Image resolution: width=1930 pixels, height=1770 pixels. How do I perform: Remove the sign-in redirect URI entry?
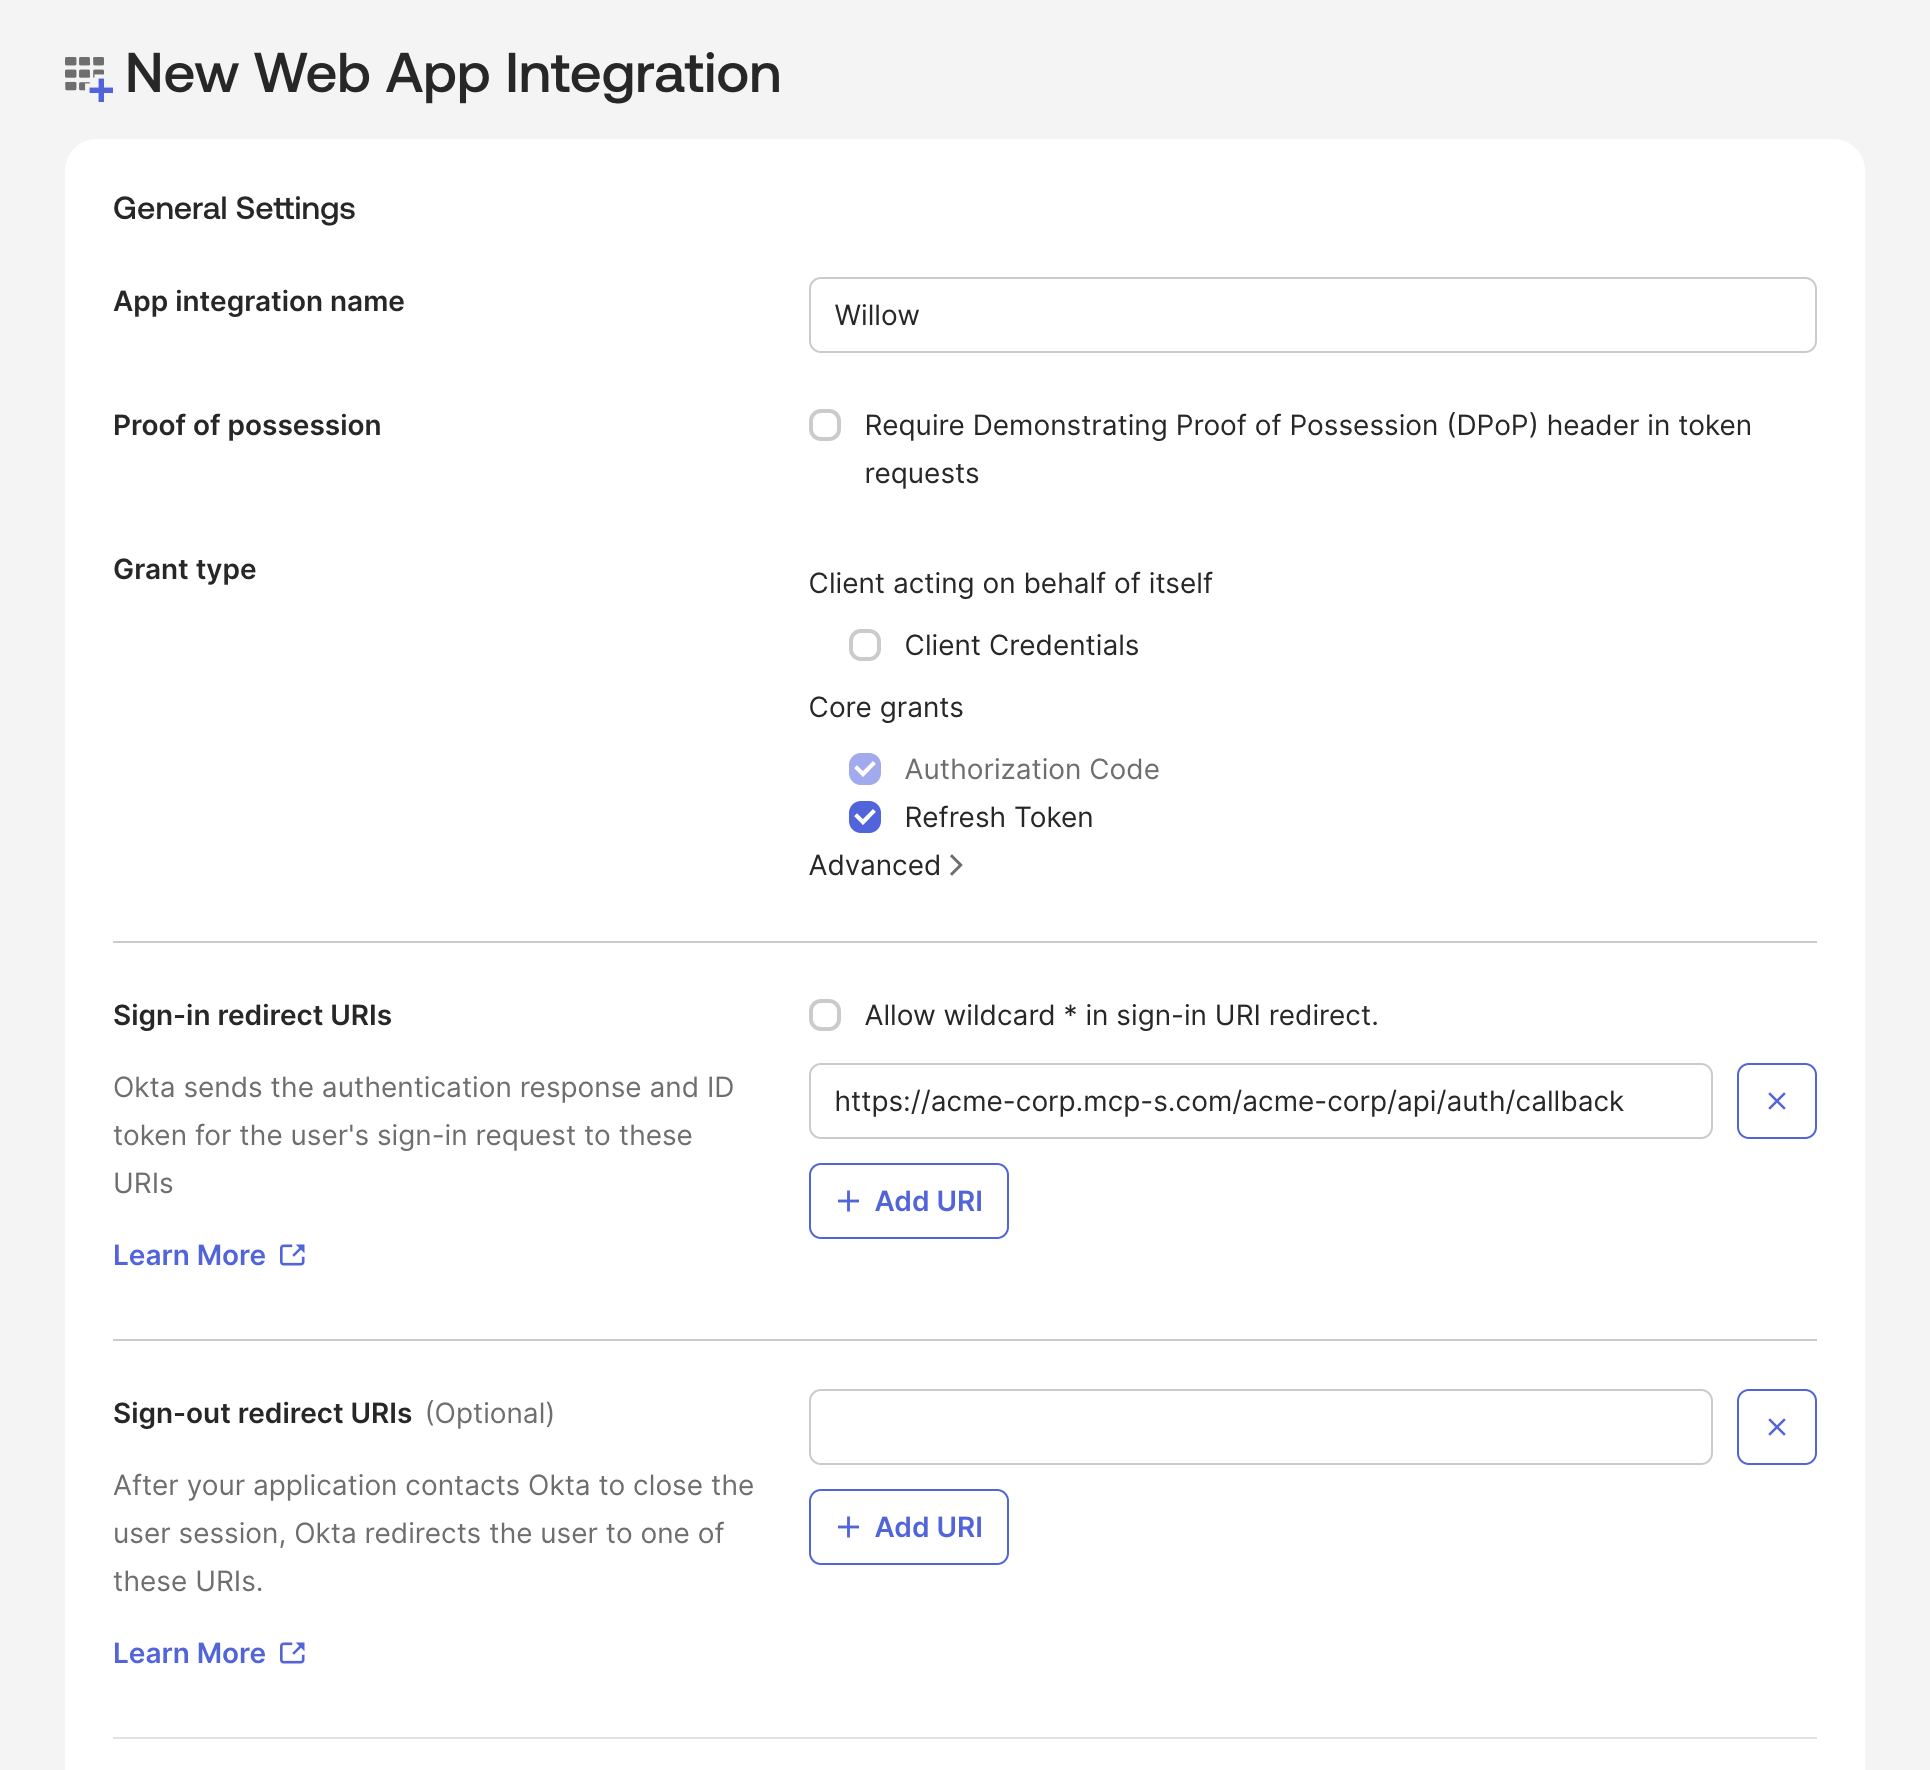1776,1101
